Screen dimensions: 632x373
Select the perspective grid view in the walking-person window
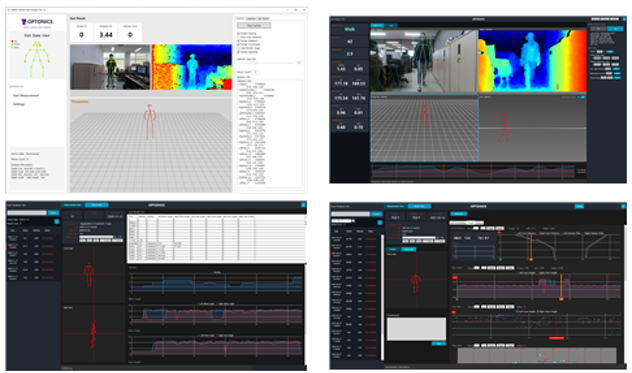click(x=424, y=128)
